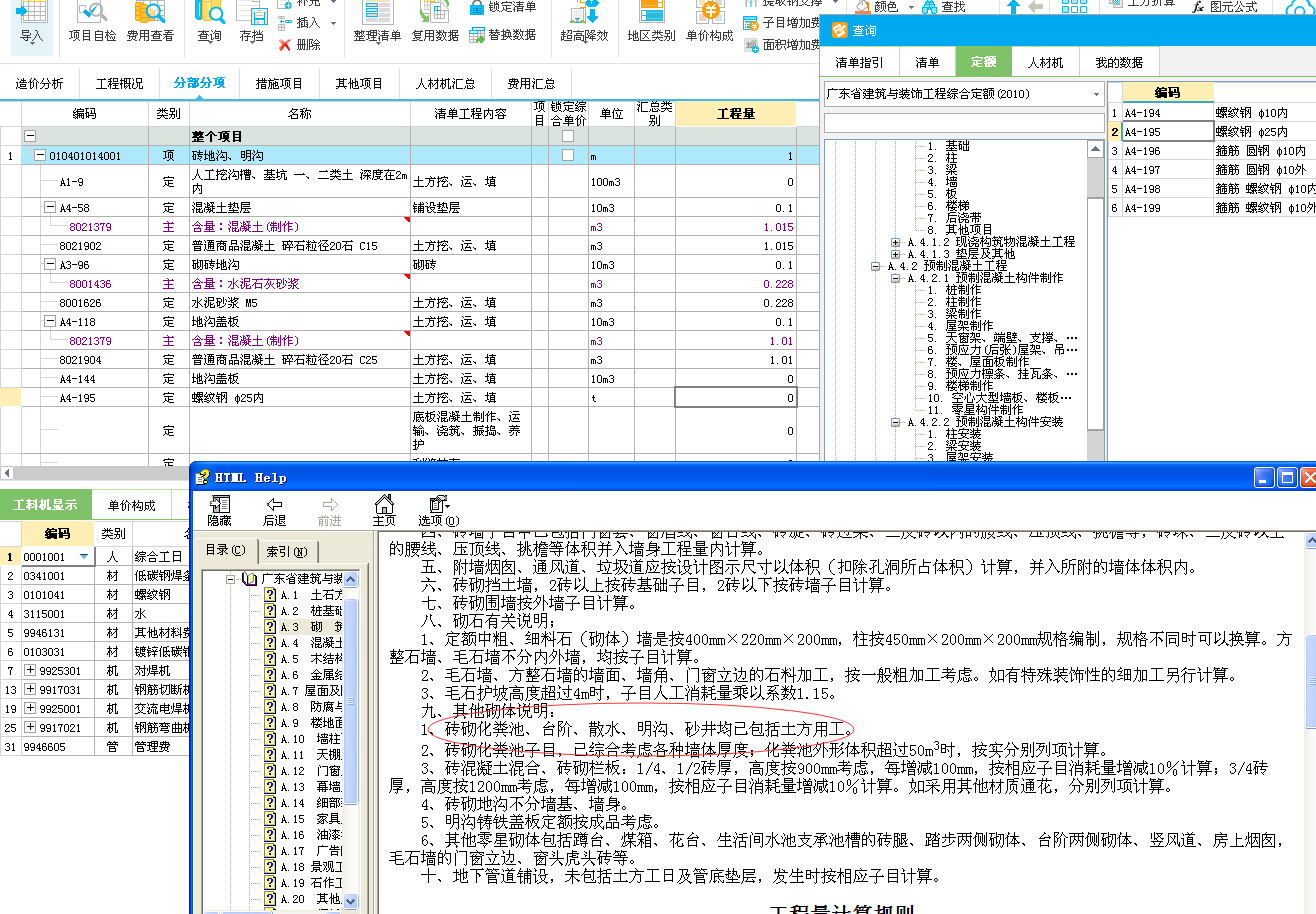The image size is (1316, 914).
Task: Switch to 造价分析 tab
Action: (x=39, y=84)
